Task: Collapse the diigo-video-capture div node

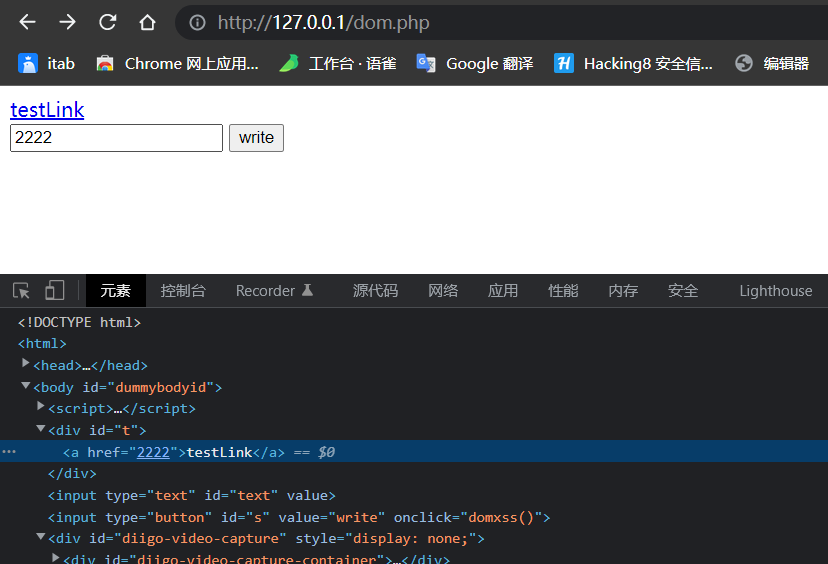Action: (40, 537)
